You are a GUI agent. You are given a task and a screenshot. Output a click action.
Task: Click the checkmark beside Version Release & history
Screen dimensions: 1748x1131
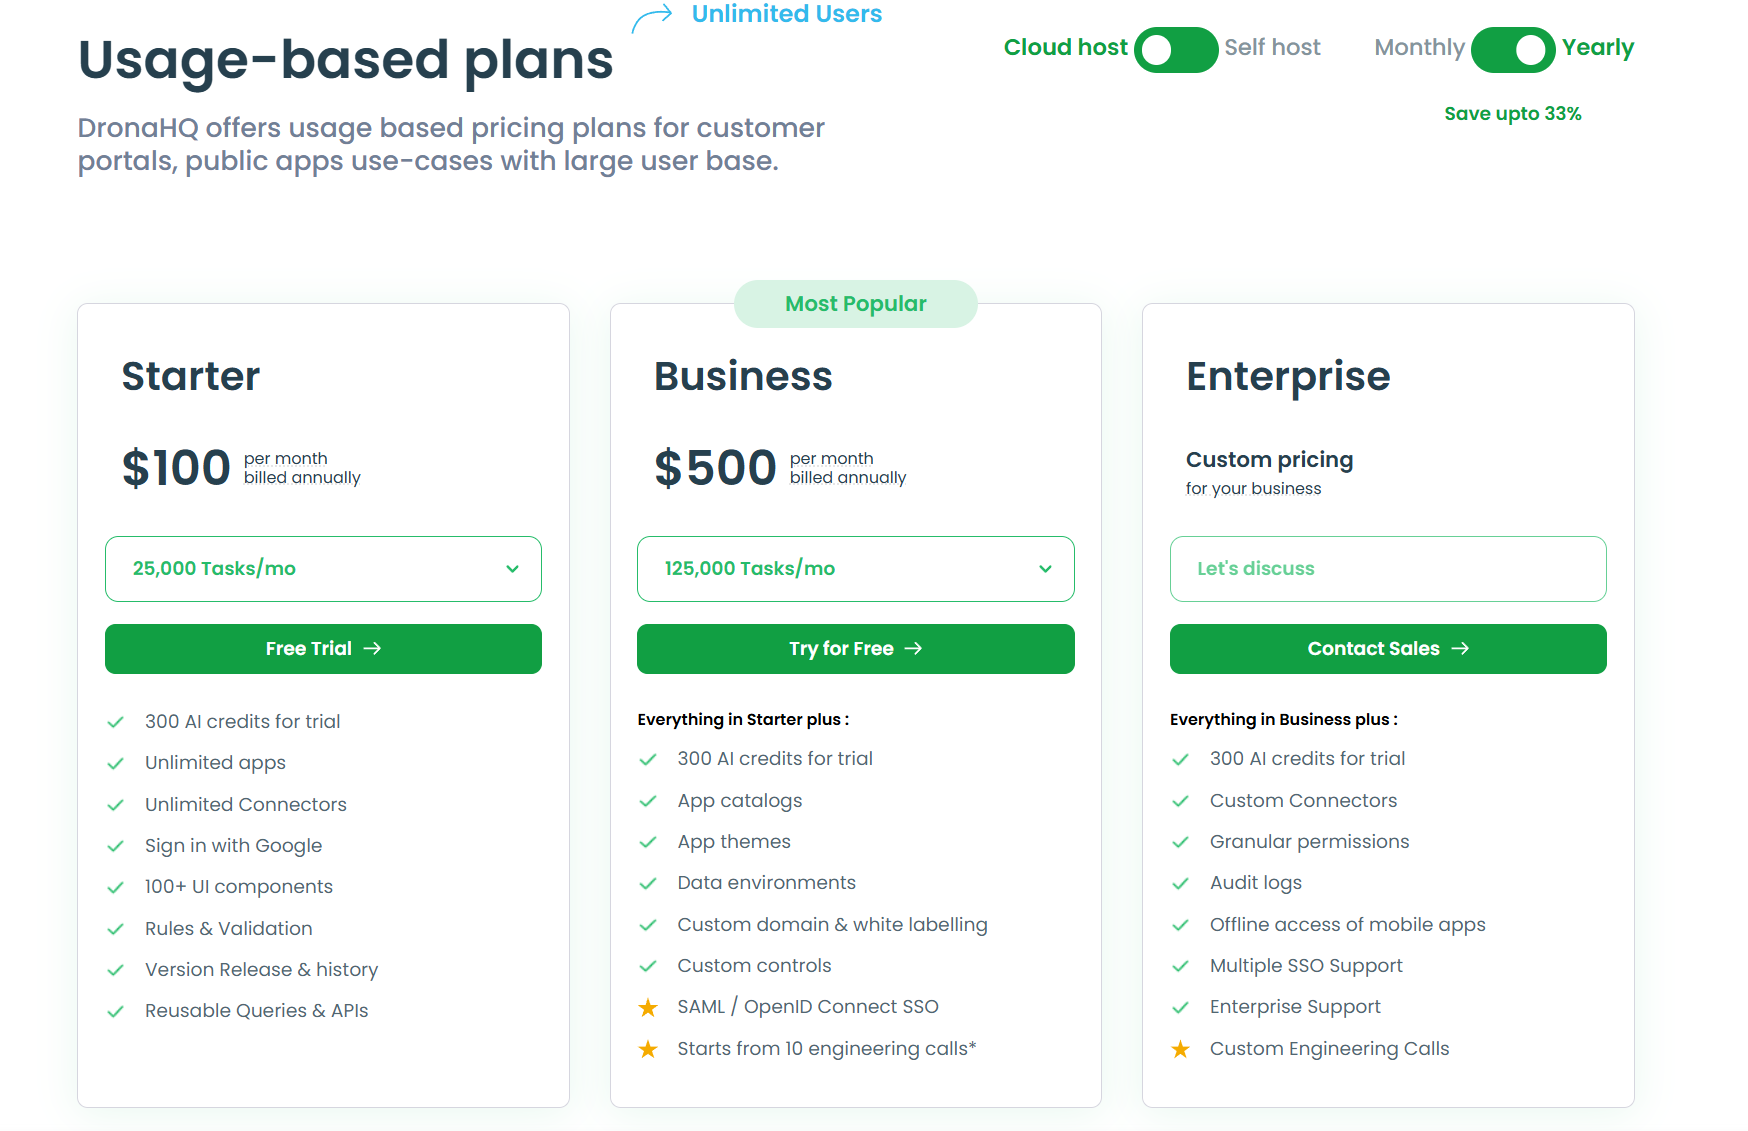tap(116, 970)
